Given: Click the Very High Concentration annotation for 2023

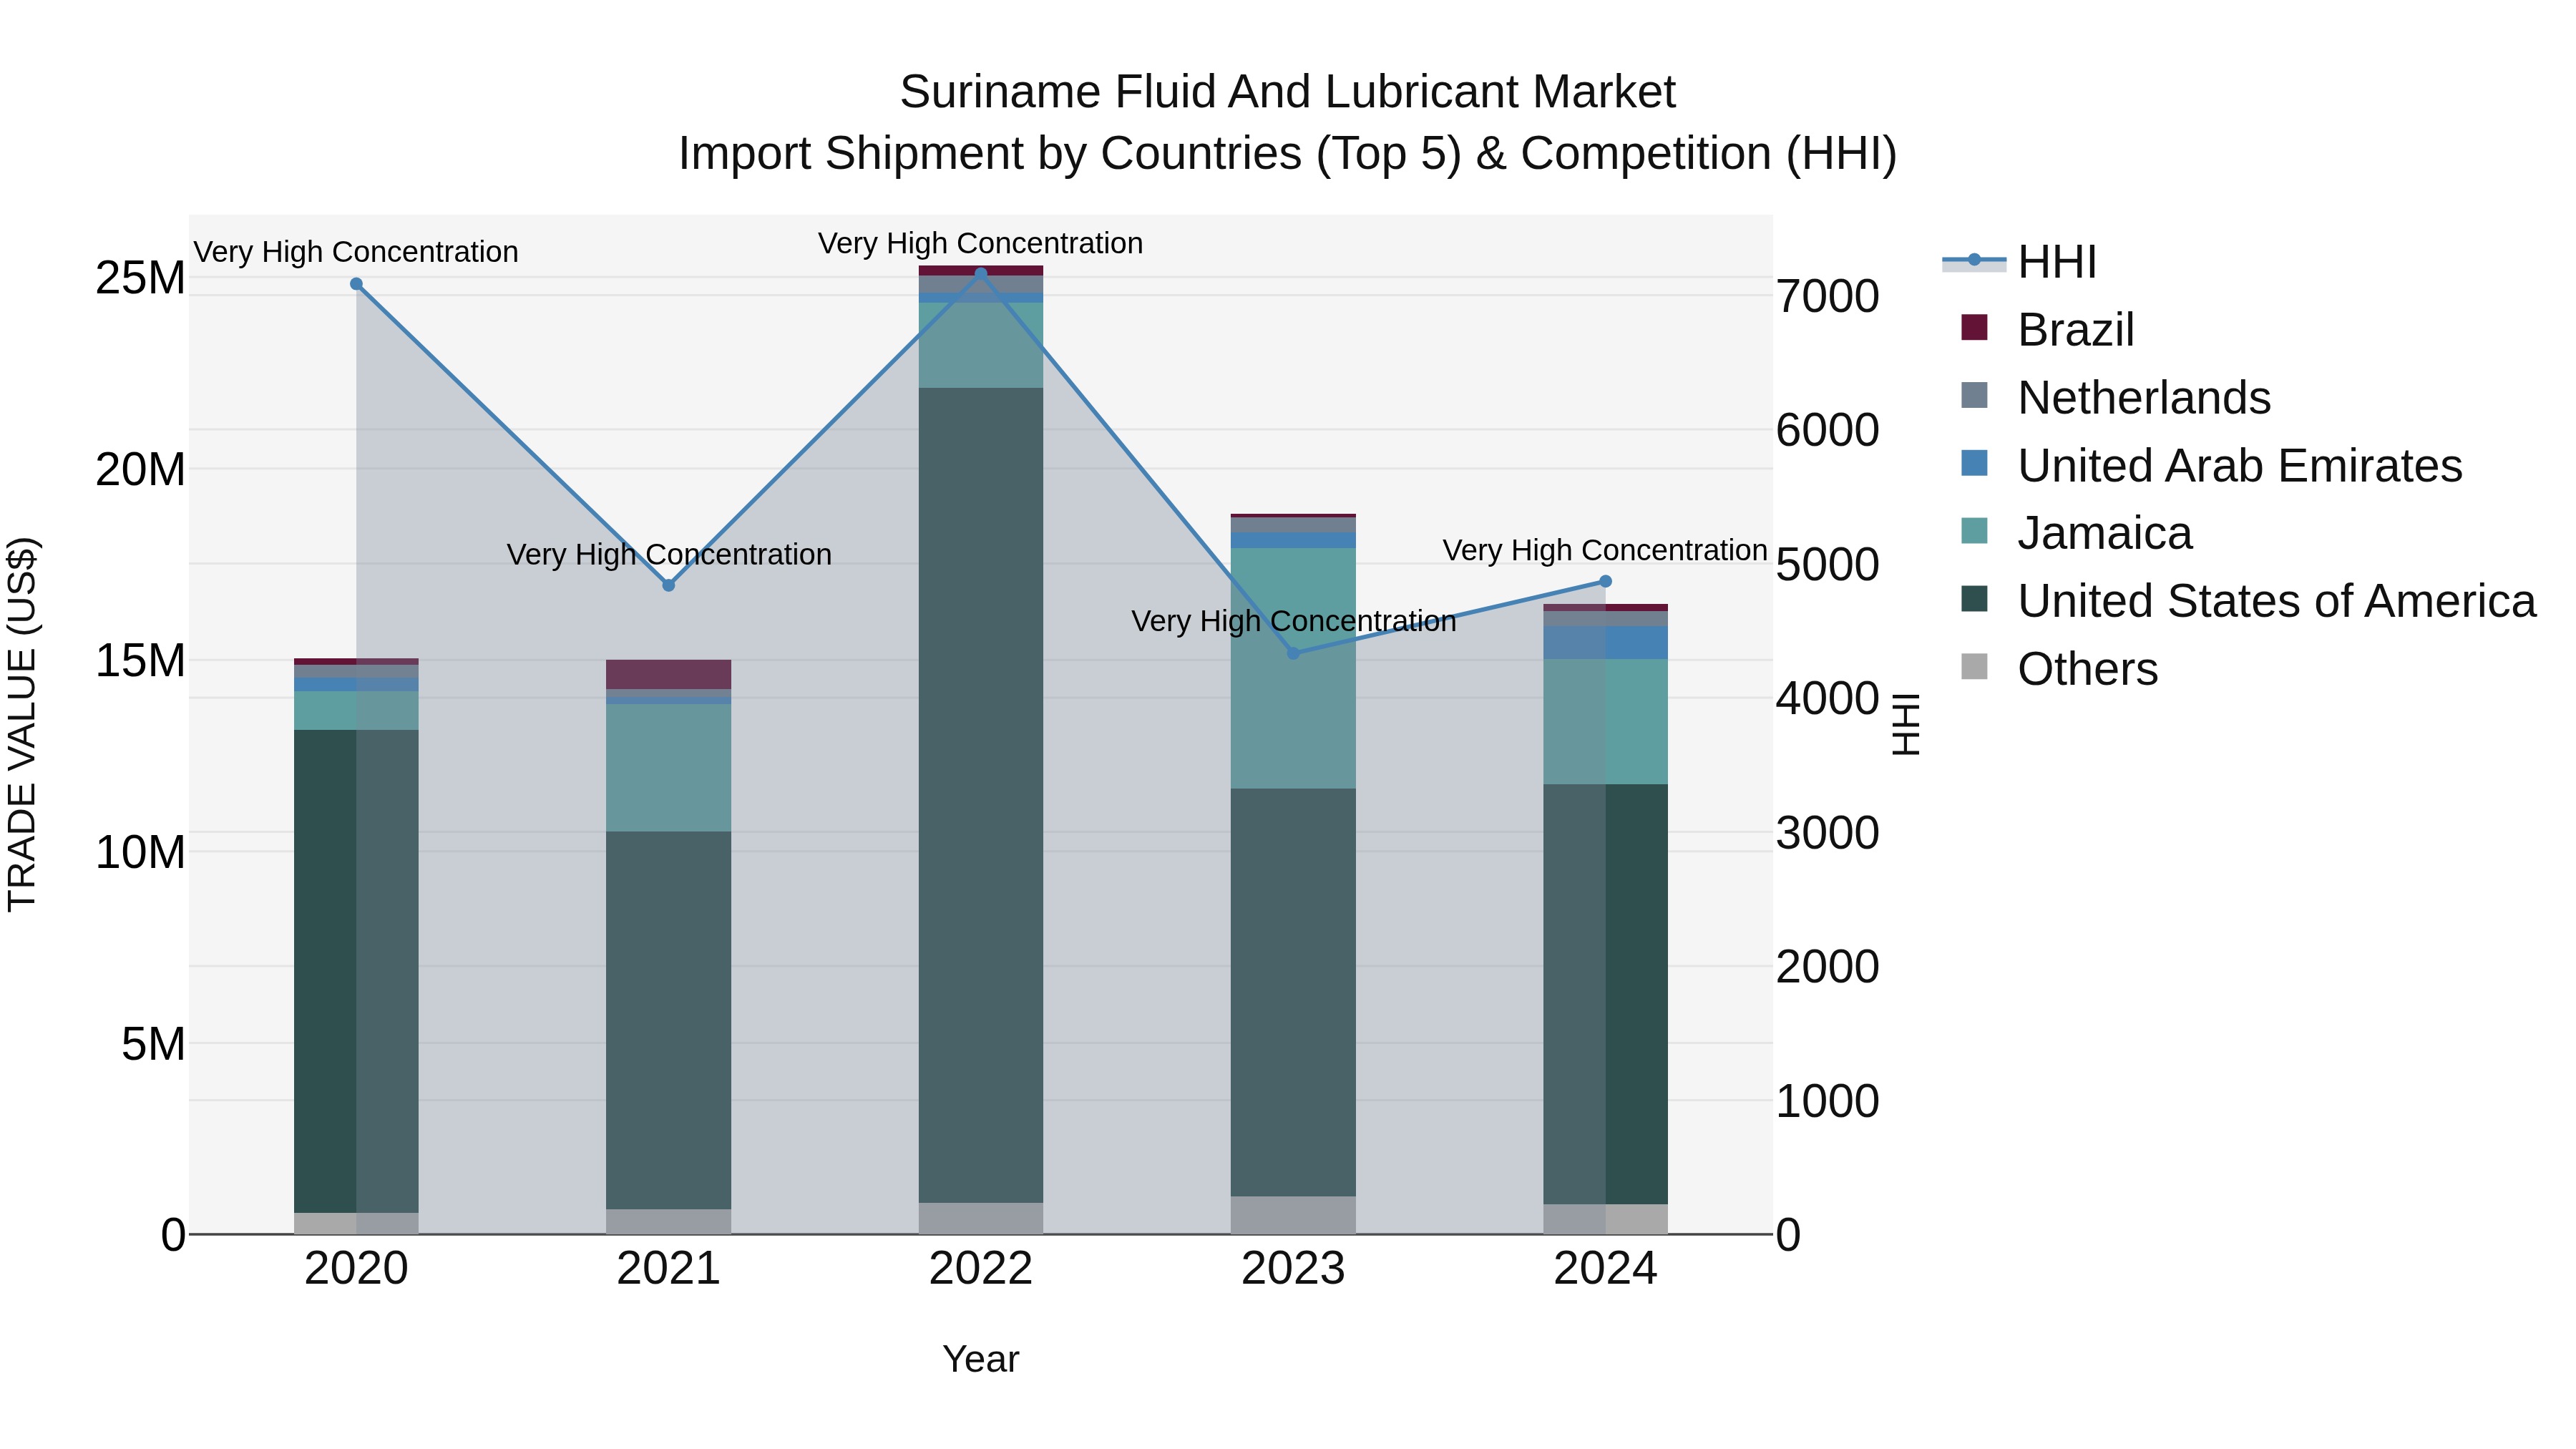Looking at the screenshot, I should click(1293, 622).
